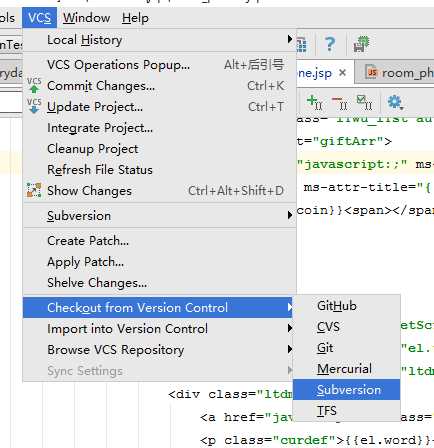Select Shelve Changes entry

point(159,283)
